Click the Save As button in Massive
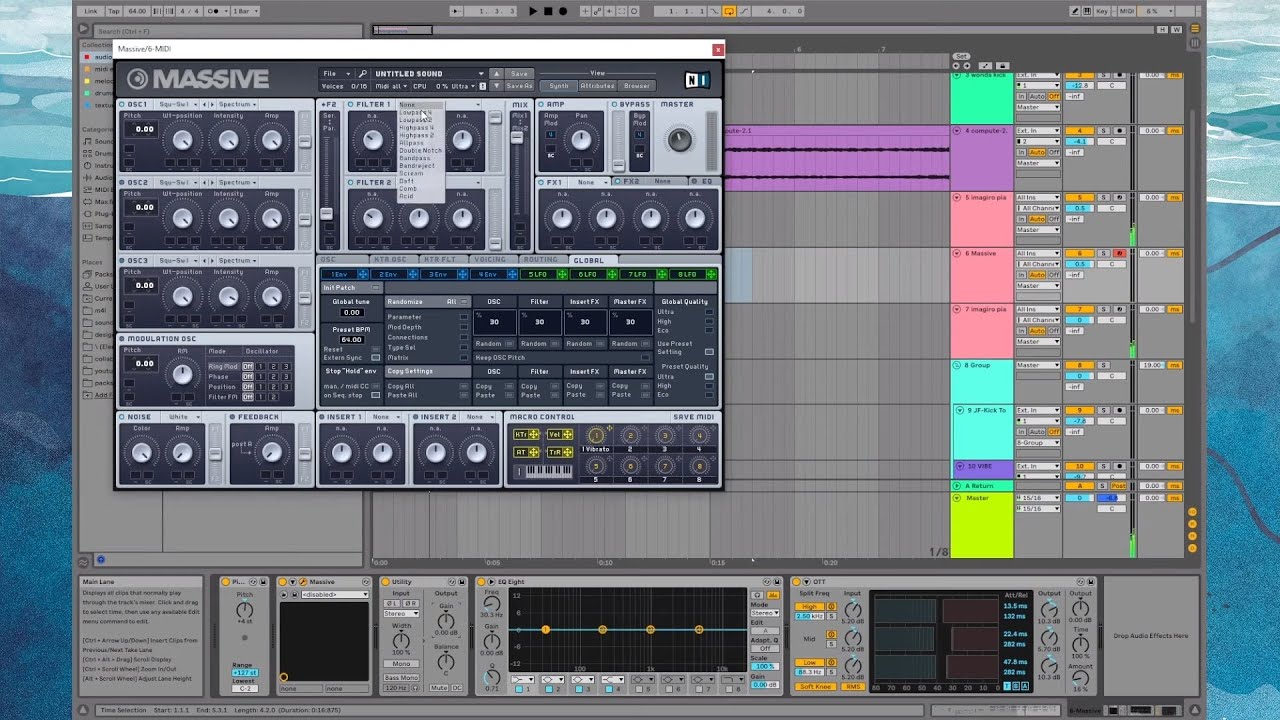The image size is (1280, 720). tap(520, 87)
